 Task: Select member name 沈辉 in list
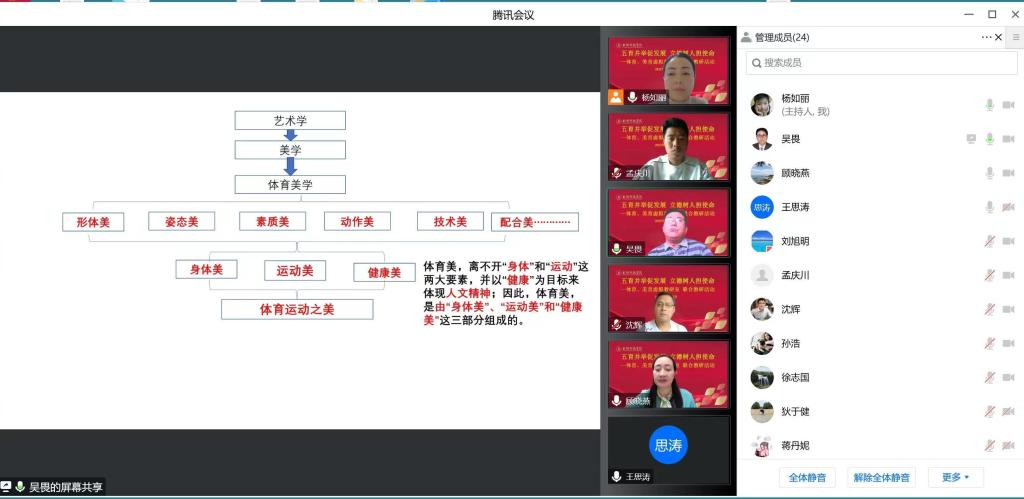791,309
